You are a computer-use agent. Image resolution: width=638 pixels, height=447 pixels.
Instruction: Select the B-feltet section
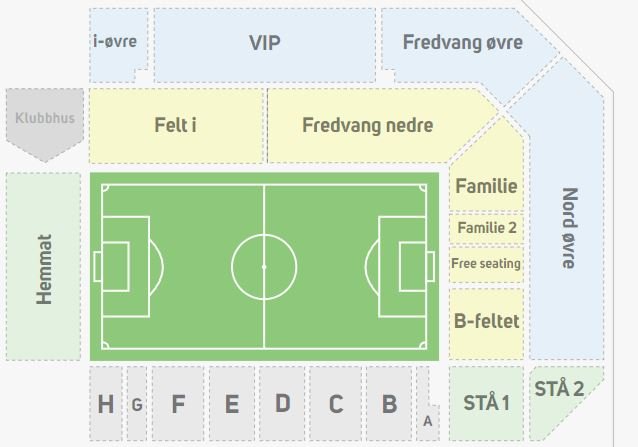[x=486, y=323]
